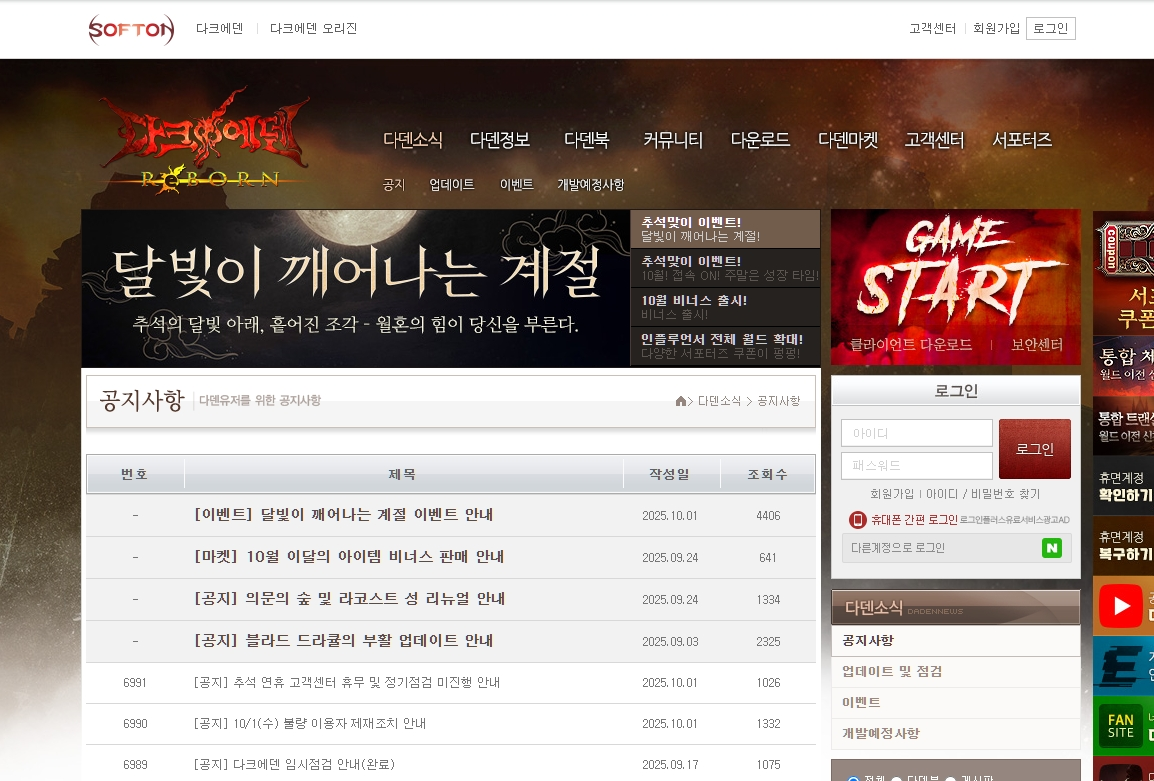Select 공지 submenu item

394,185
